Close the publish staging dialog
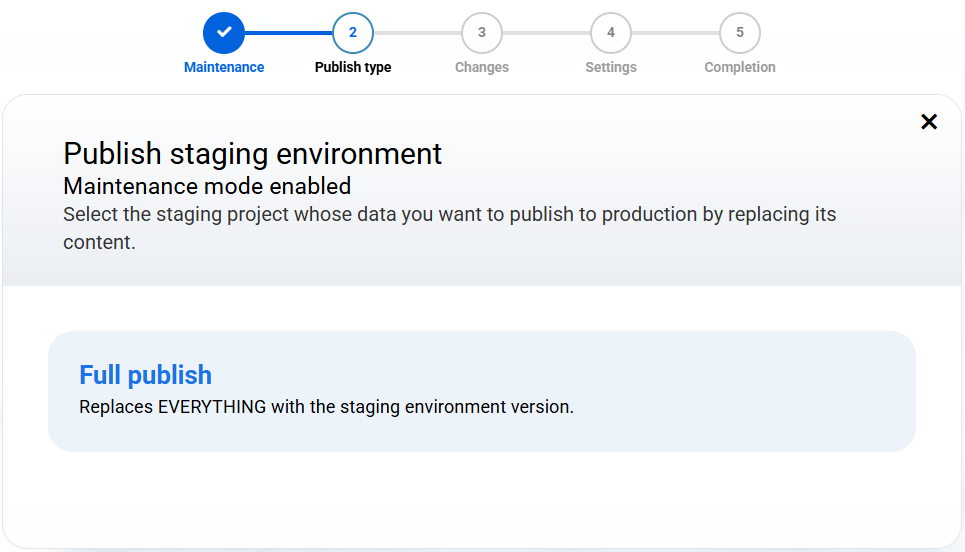 coord(929,122)
